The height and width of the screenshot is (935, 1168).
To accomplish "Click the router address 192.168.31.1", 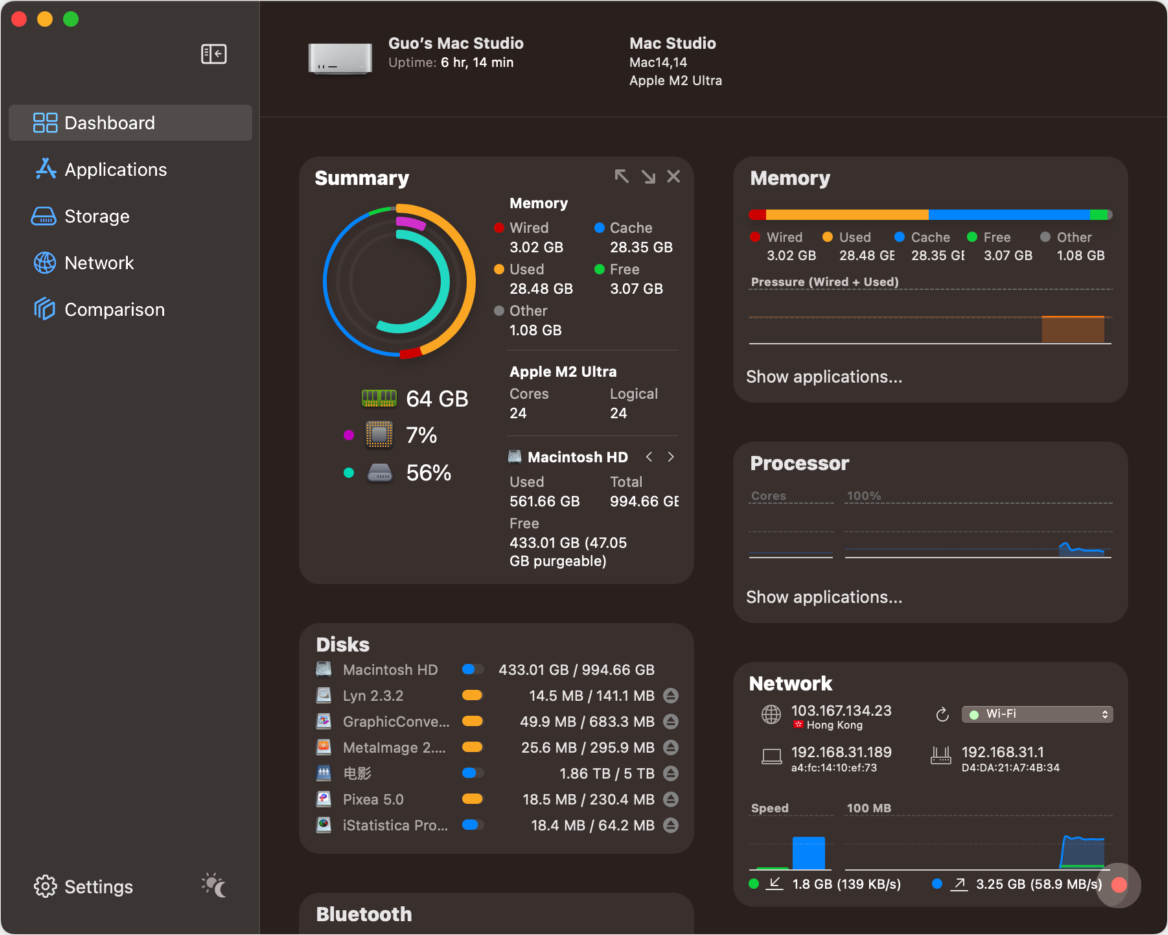I will click(x=1003, y=752).
